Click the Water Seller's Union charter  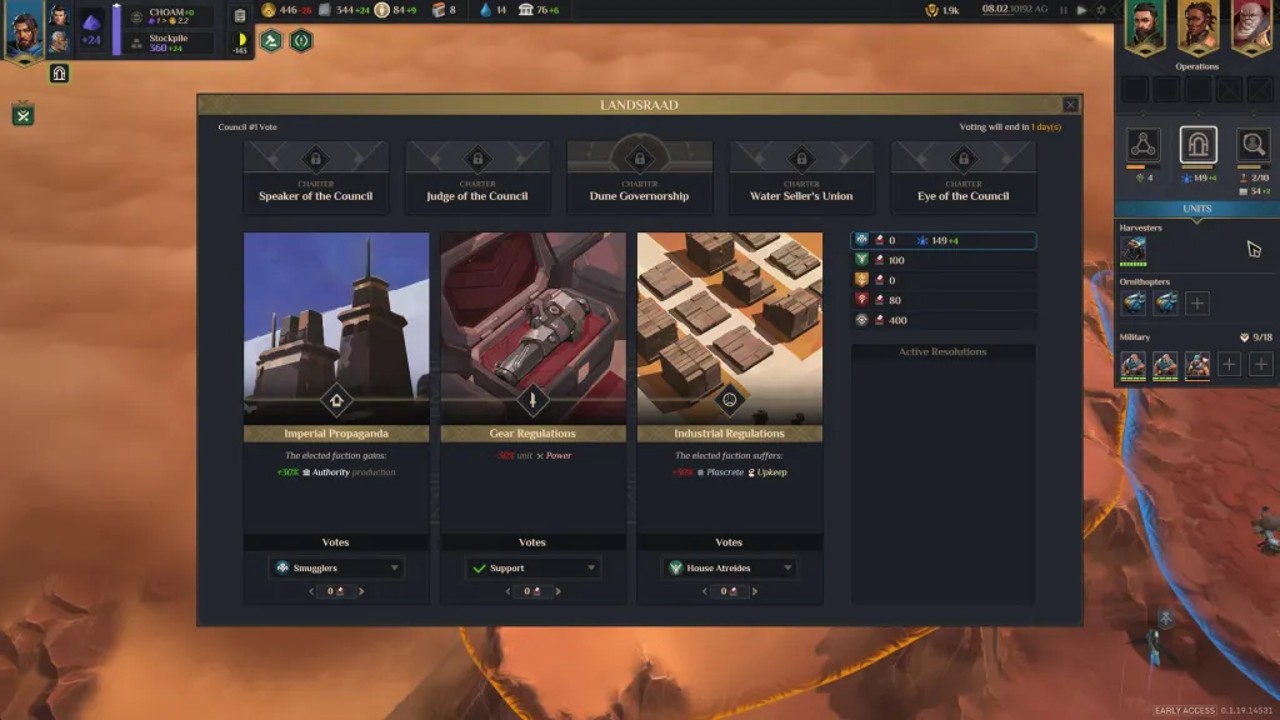(802, 177)
